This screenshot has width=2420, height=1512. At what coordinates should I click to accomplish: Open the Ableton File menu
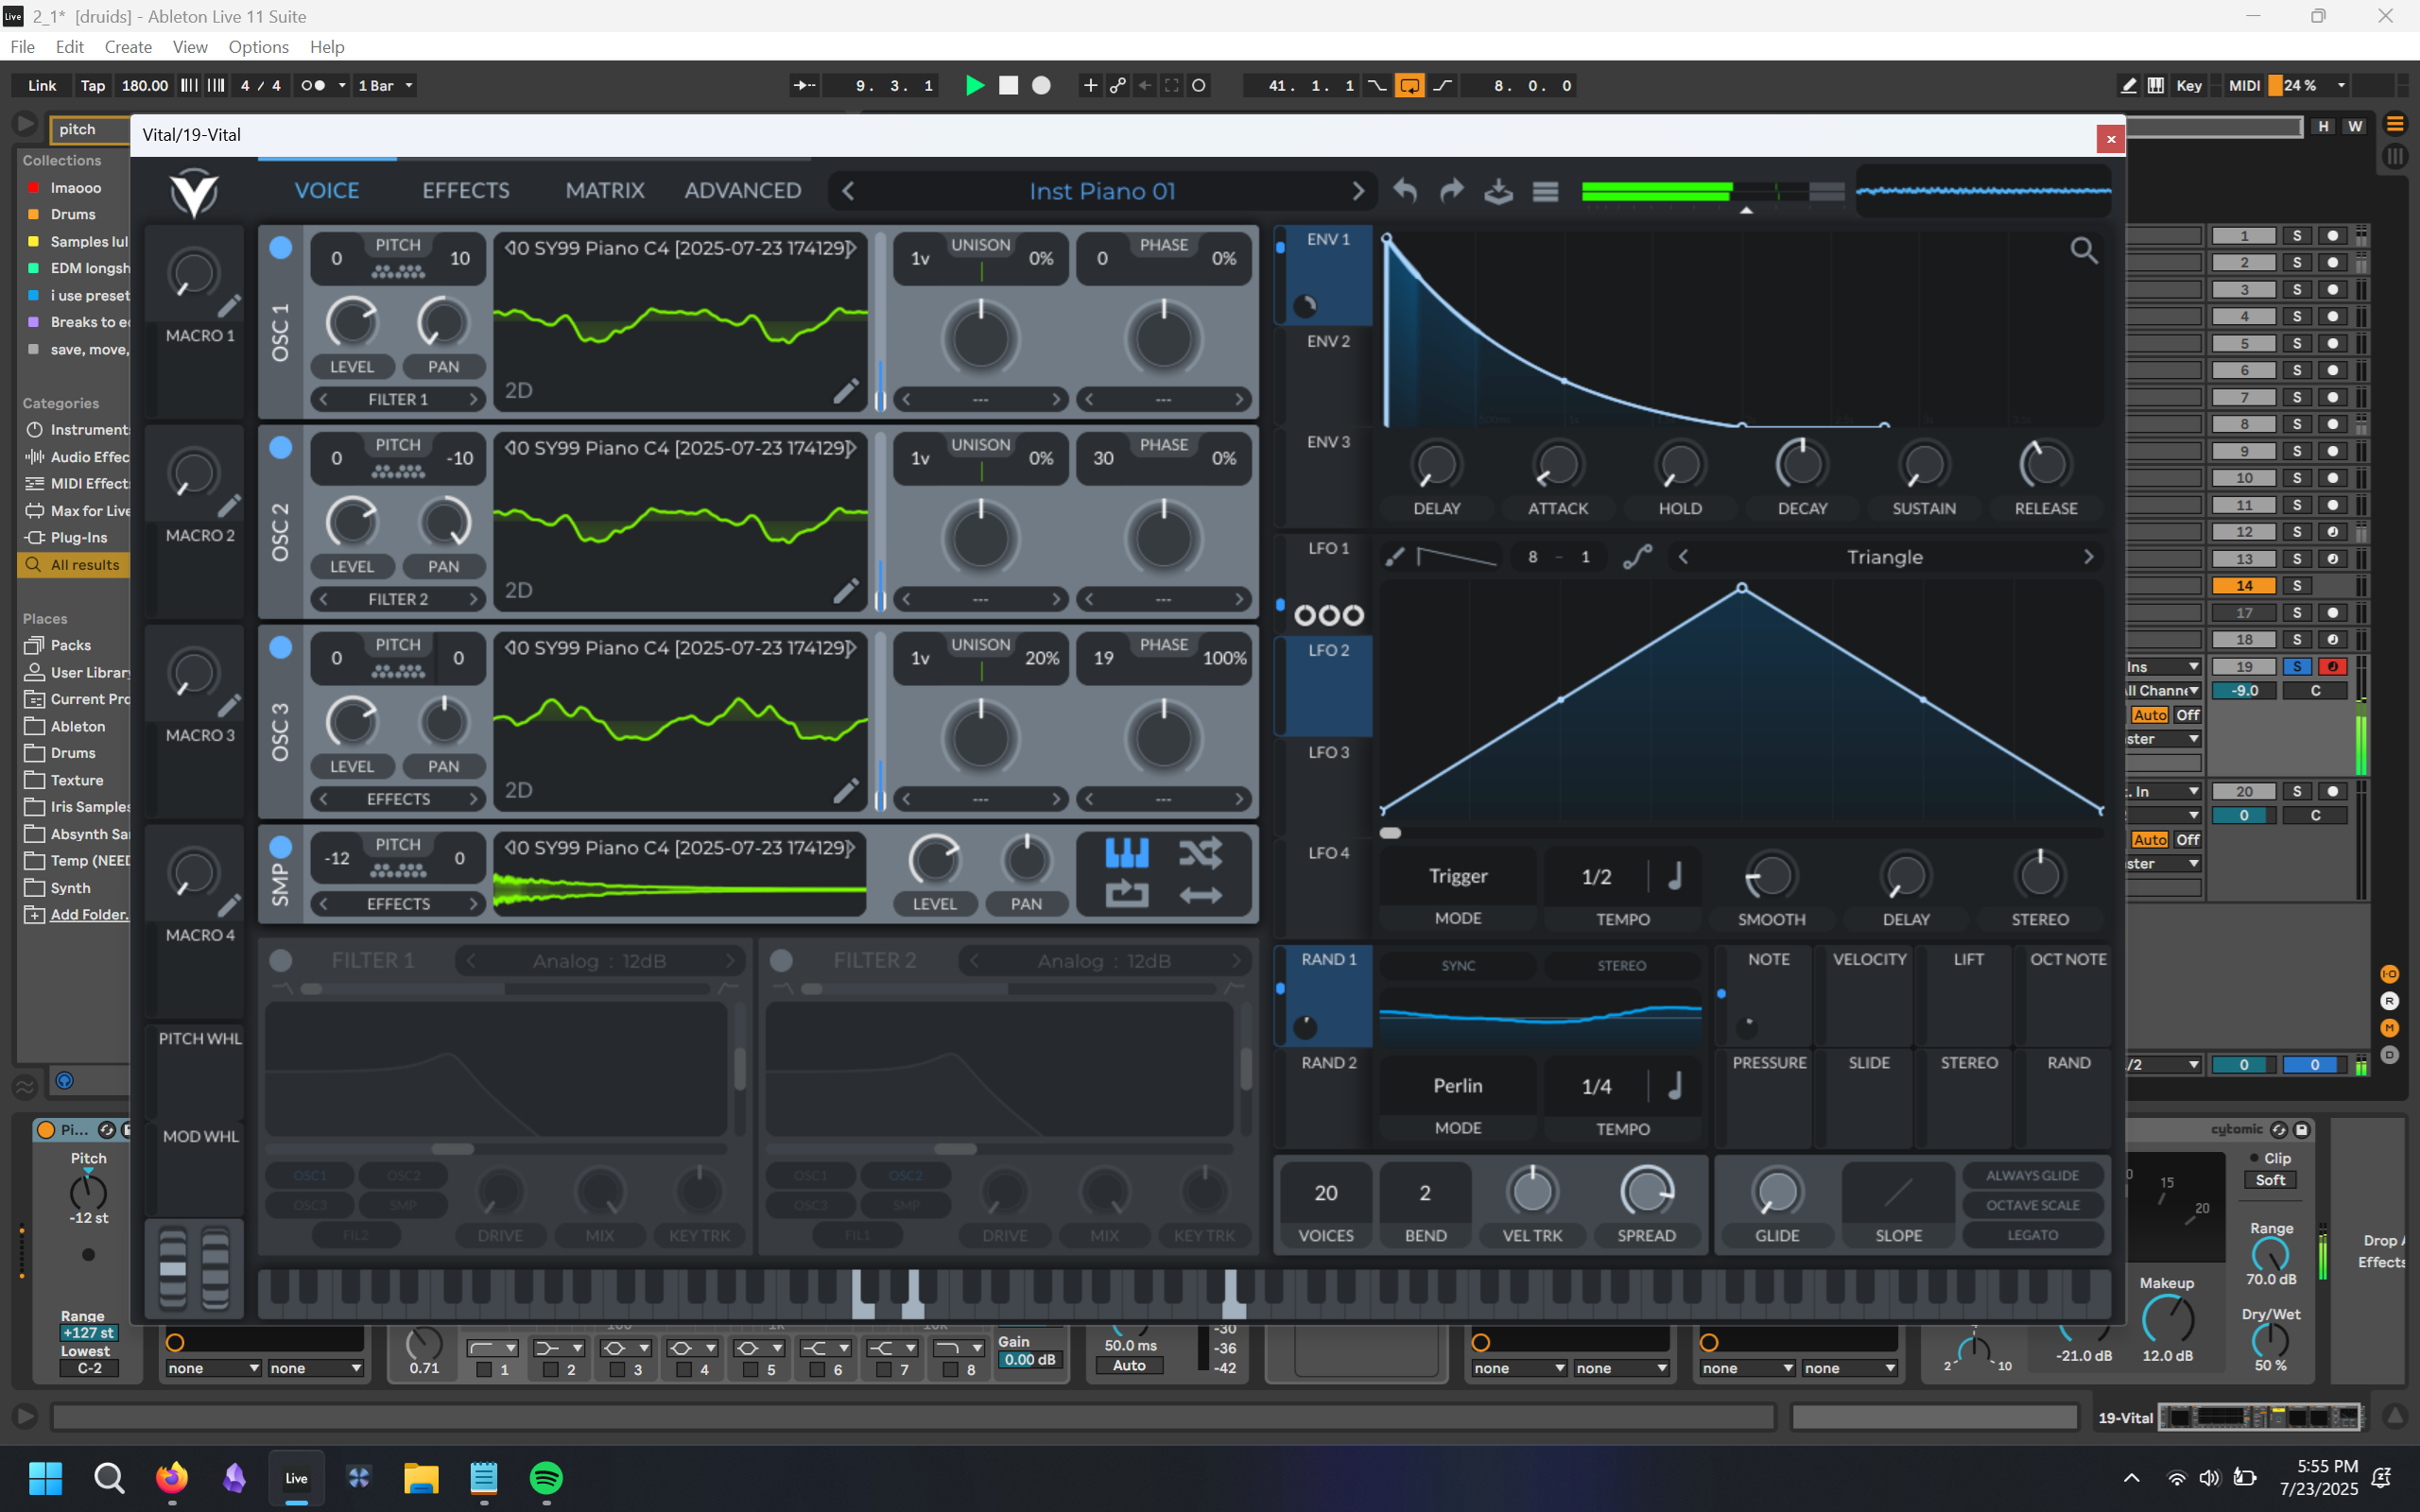pos(22,47)
